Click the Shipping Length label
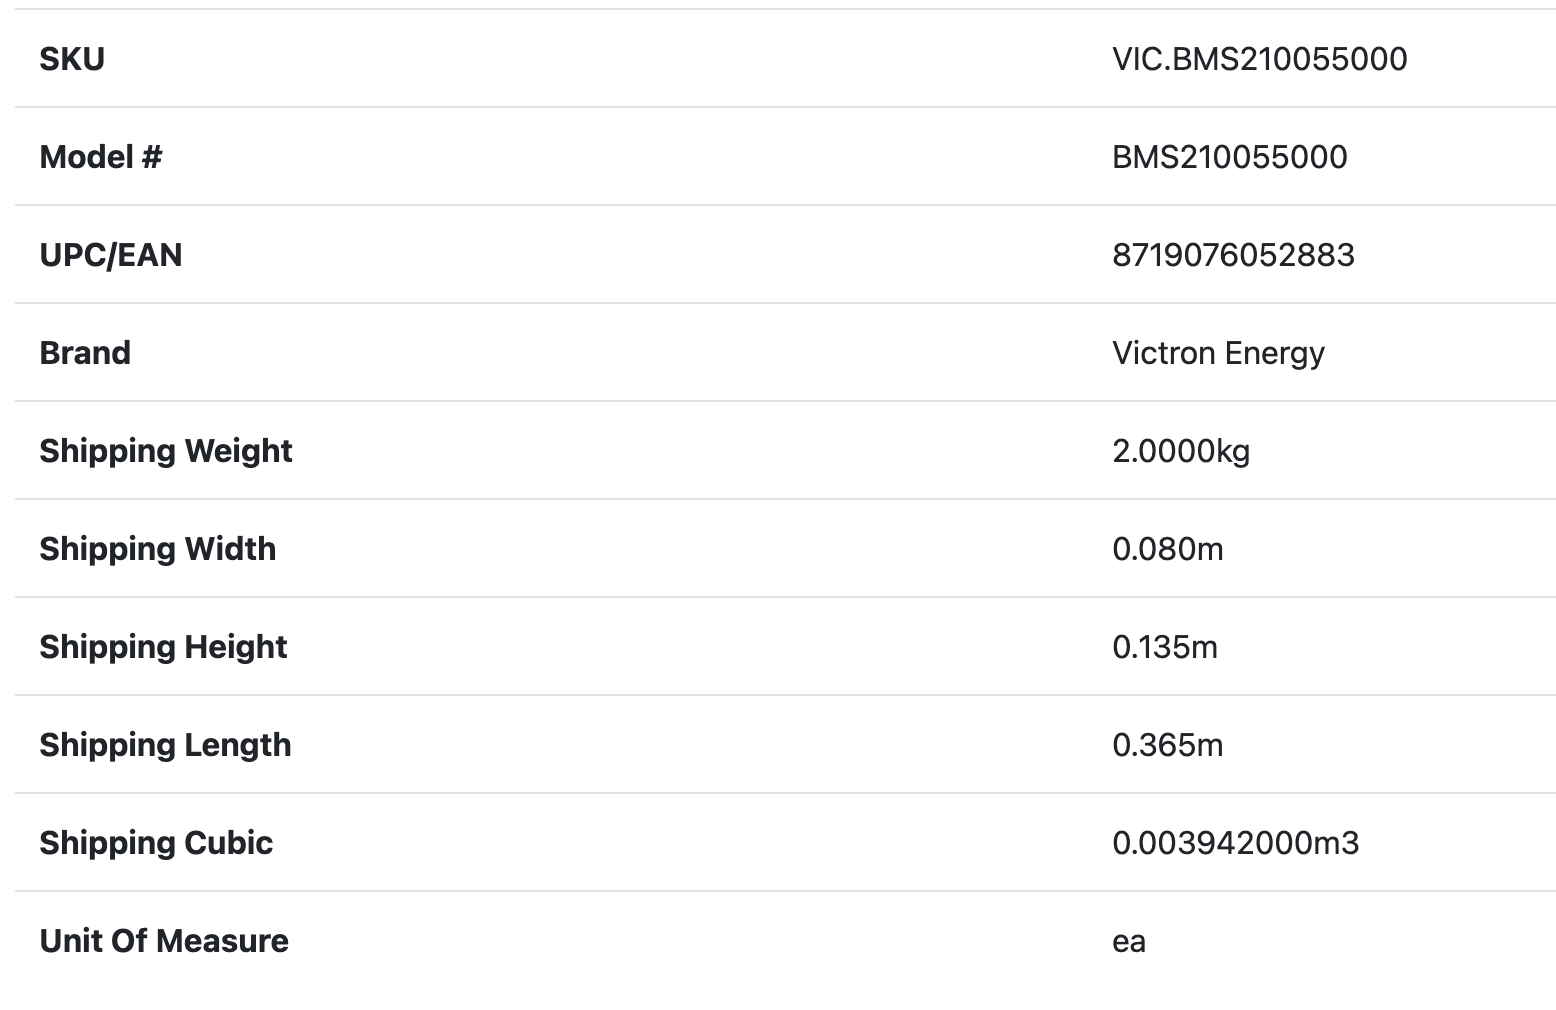Viewport: 1556px width, 1010px height. tap(165, 745)
